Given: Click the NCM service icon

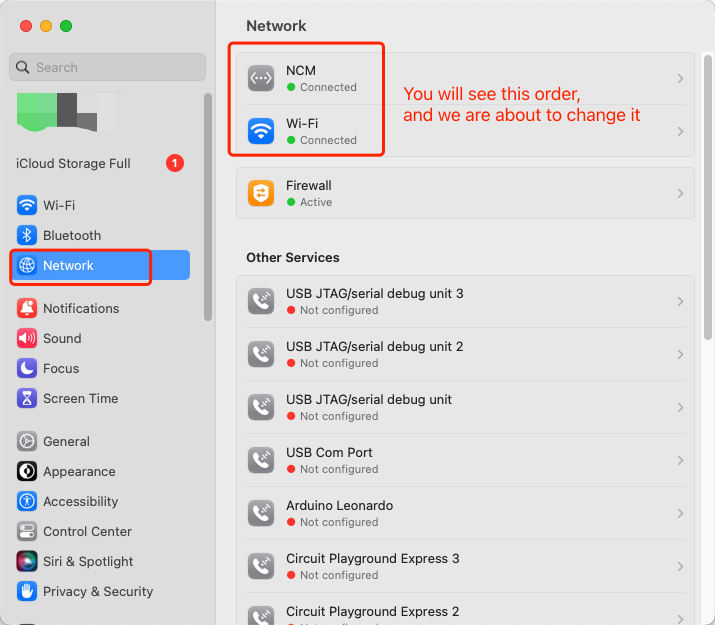Looking at the screenshot, I should [x=261, y=78].
